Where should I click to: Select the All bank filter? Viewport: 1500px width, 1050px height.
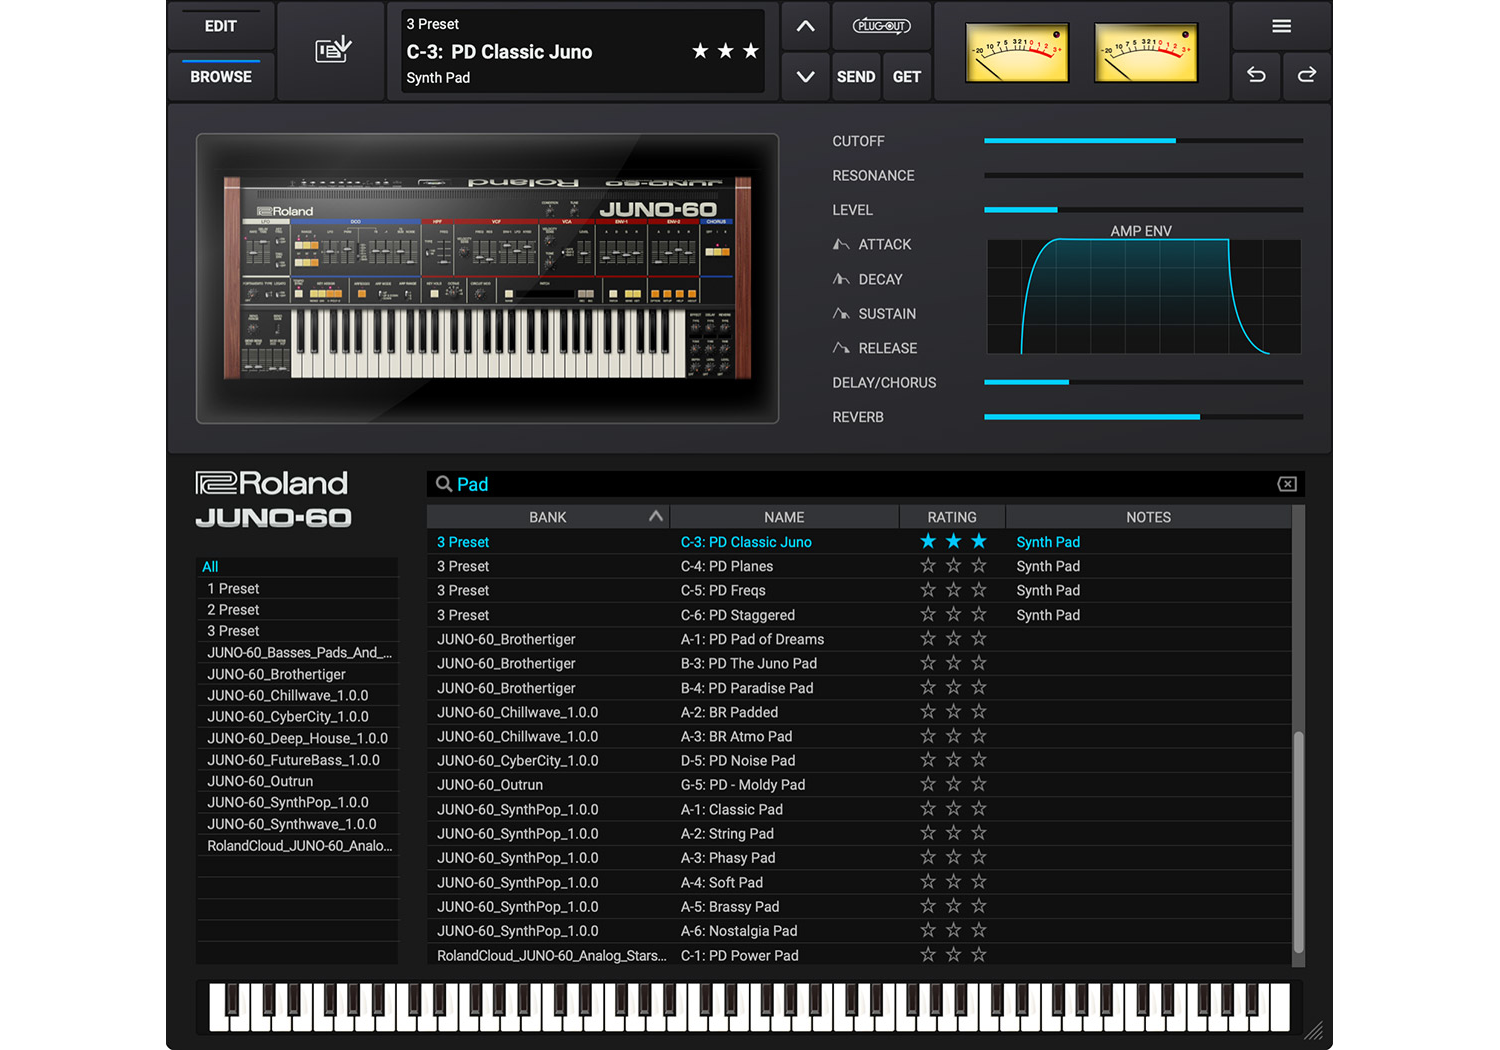297,567
